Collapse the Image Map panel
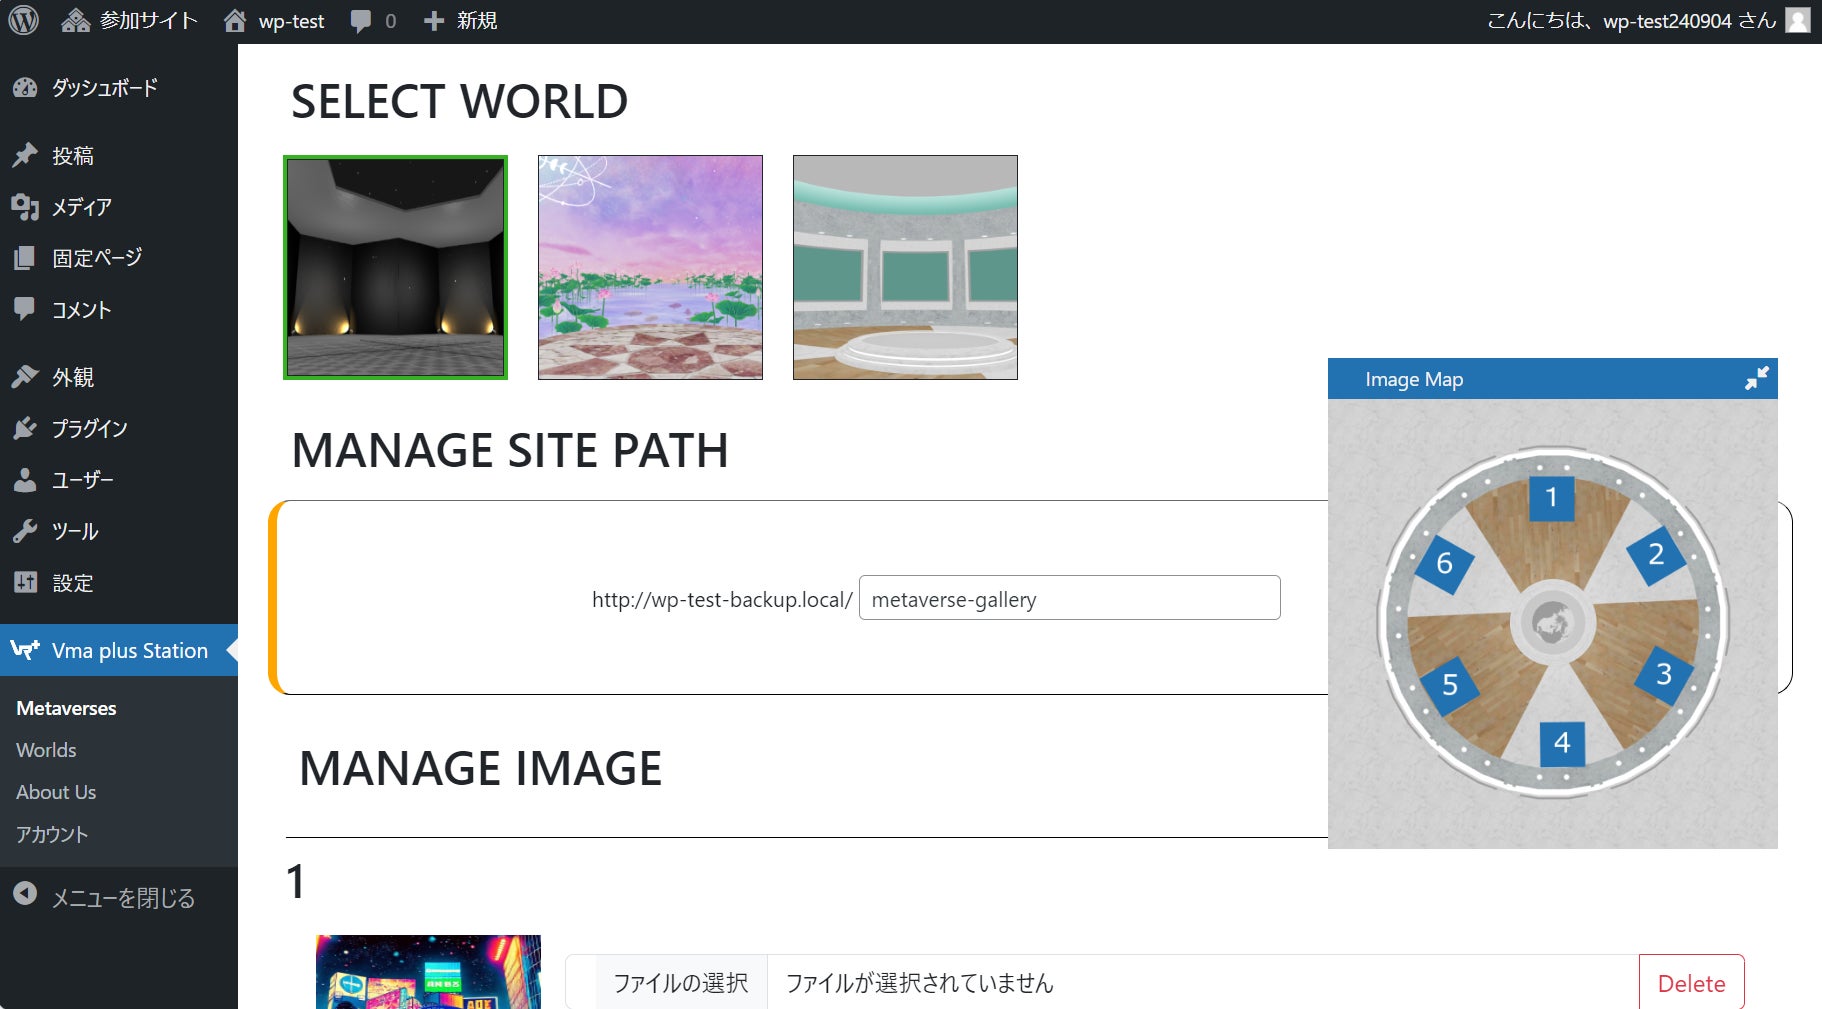The image size is (1822, 1009). click(1757, 378)
